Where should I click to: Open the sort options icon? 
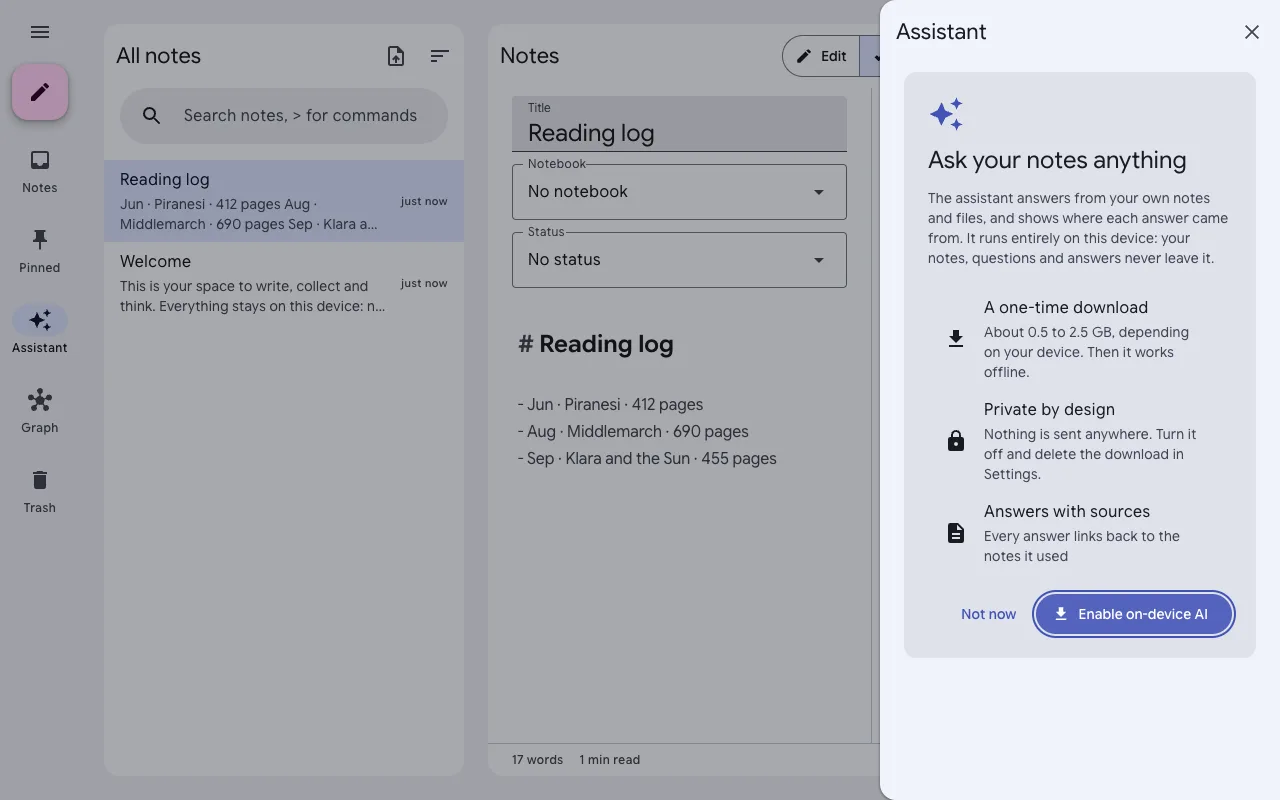click(439, 56)
